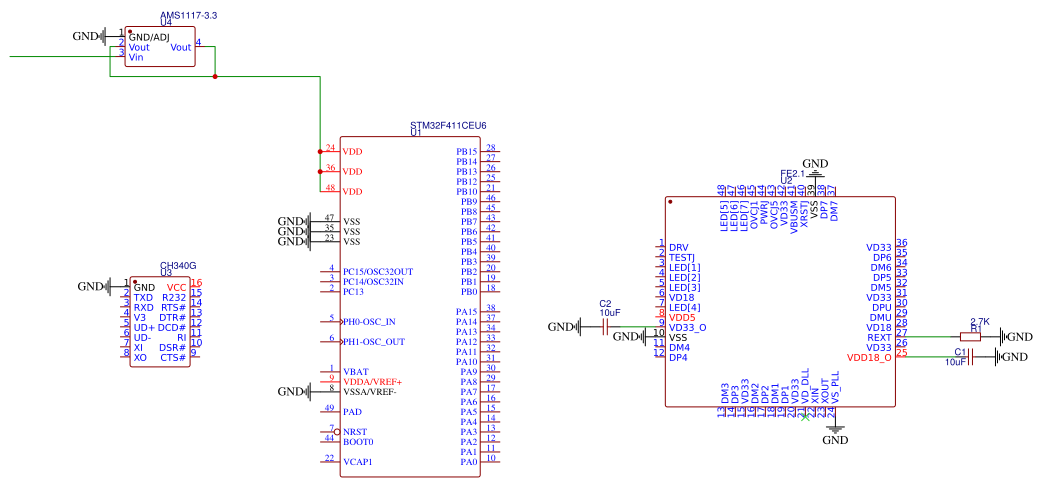Select the PA15 pin label
The height and width of the screenshot is (487, 1043).
coord(466,312)
